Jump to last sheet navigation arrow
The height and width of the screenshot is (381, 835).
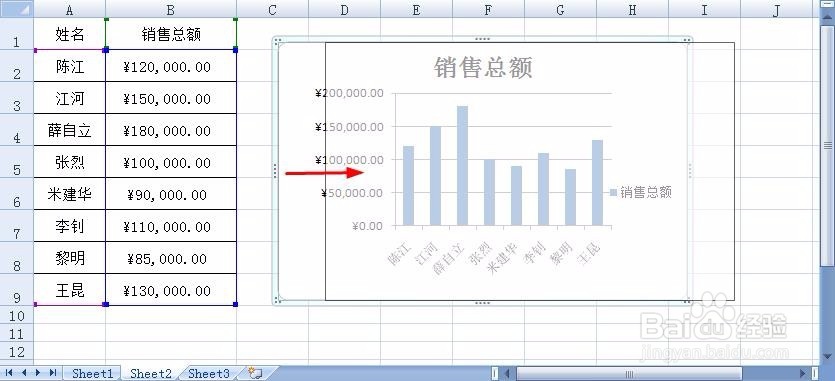click(x=52, y=372)
